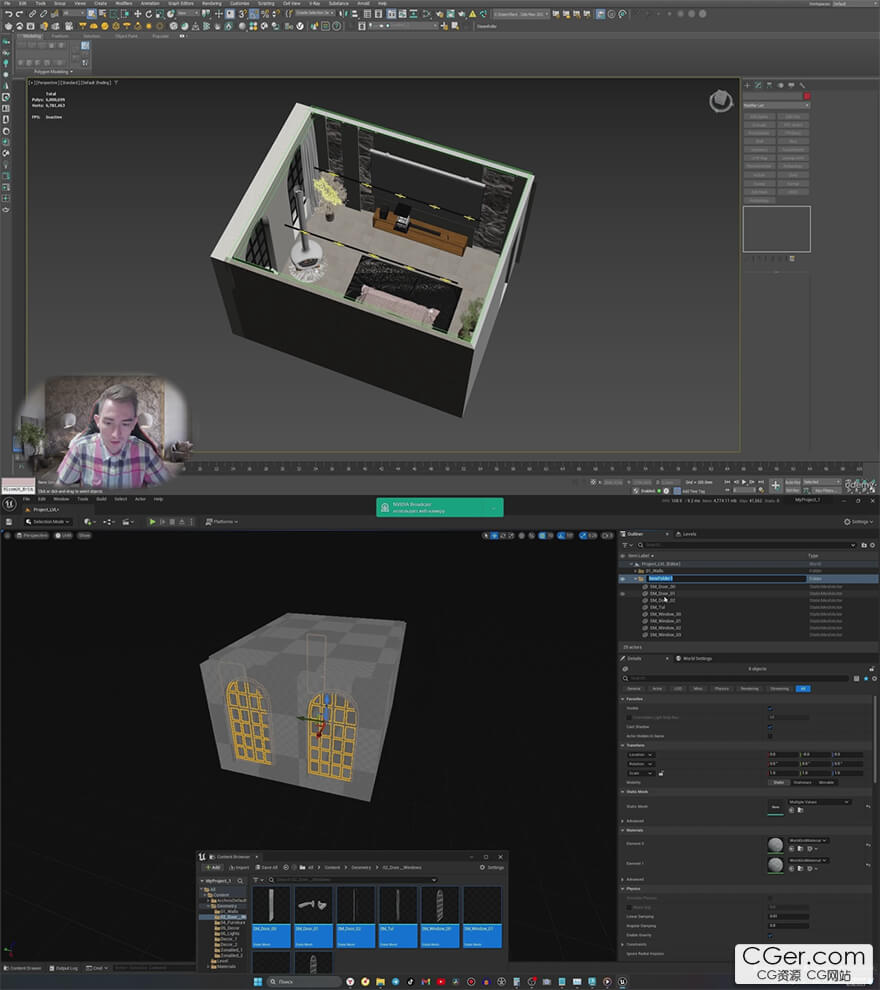Collapse the 01_Walls folder in Outliner
Screen dimensions: 880x990
coord(636,571)
